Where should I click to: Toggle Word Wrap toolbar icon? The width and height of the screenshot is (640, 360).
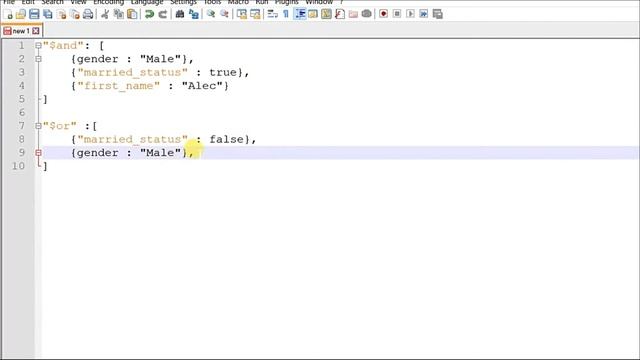click(x=272, y=14)
